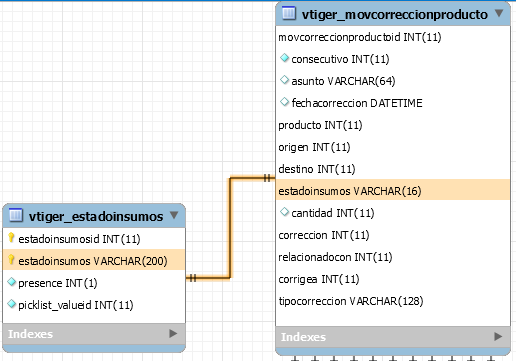
Task: Select the highlighted estadoinsumos VARCHAR(16) column
Action: [393, 191]
